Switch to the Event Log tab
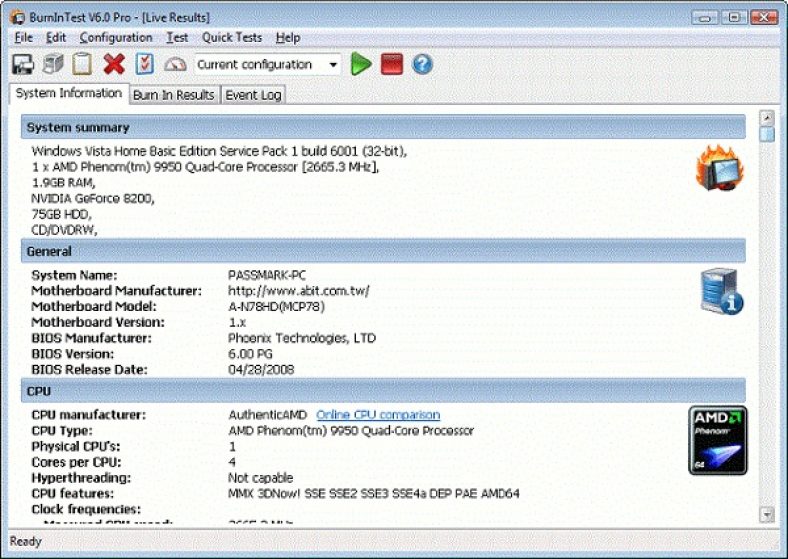The height and width of the screenshot is (559, 788). pos(254,95)
